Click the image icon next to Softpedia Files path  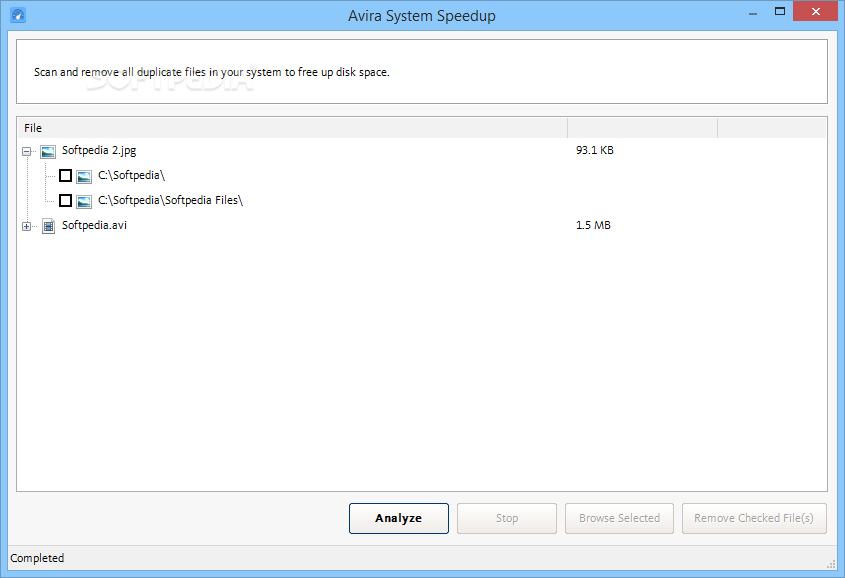tap(84, 201)
